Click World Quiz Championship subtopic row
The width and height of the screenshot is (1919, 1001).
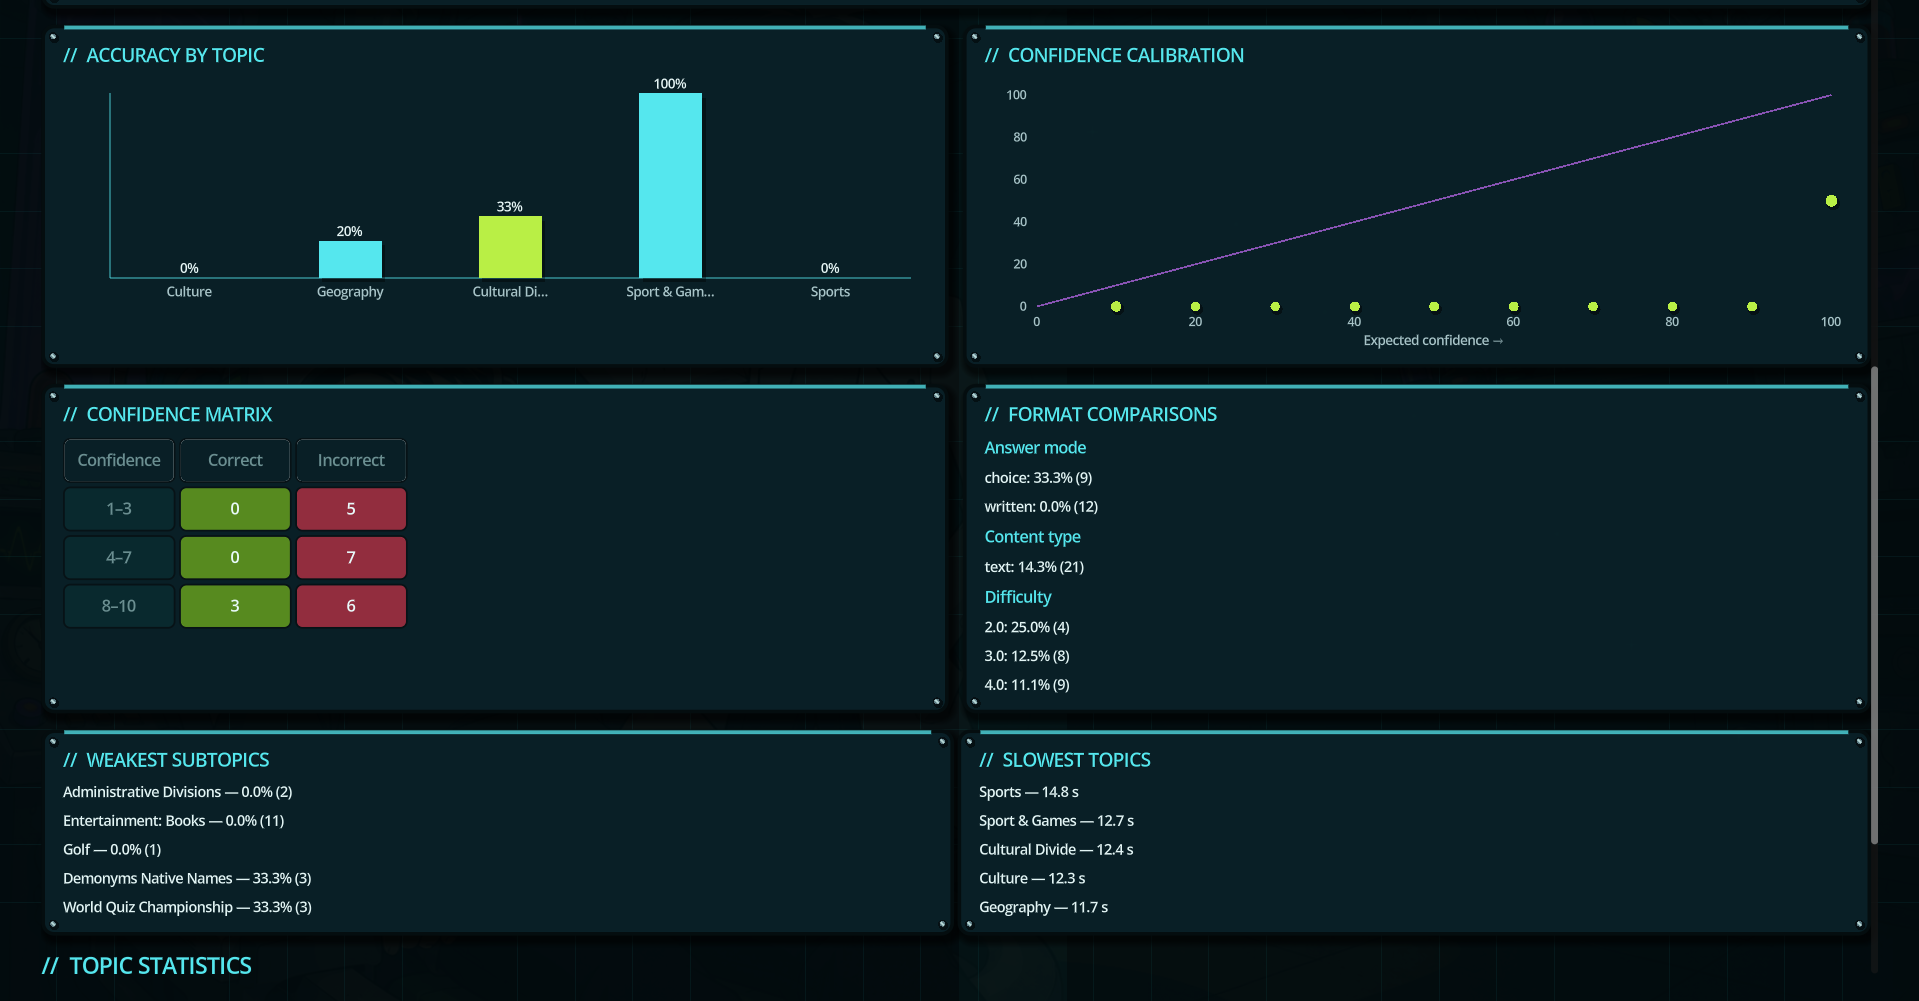(x=187, y=907)
